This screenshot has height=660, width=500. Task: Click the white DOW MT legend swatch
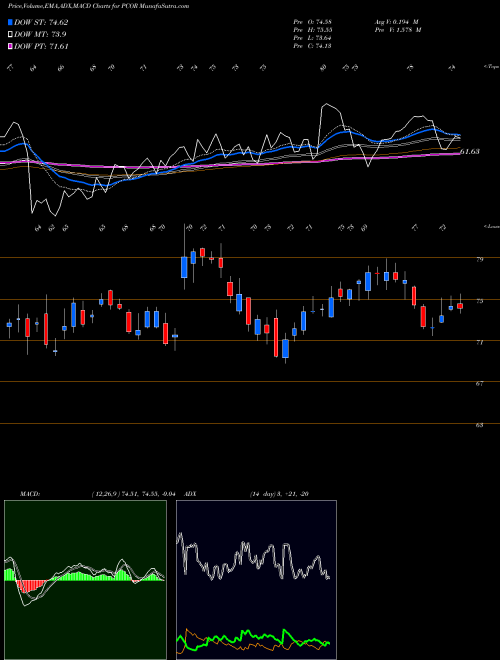10,35
